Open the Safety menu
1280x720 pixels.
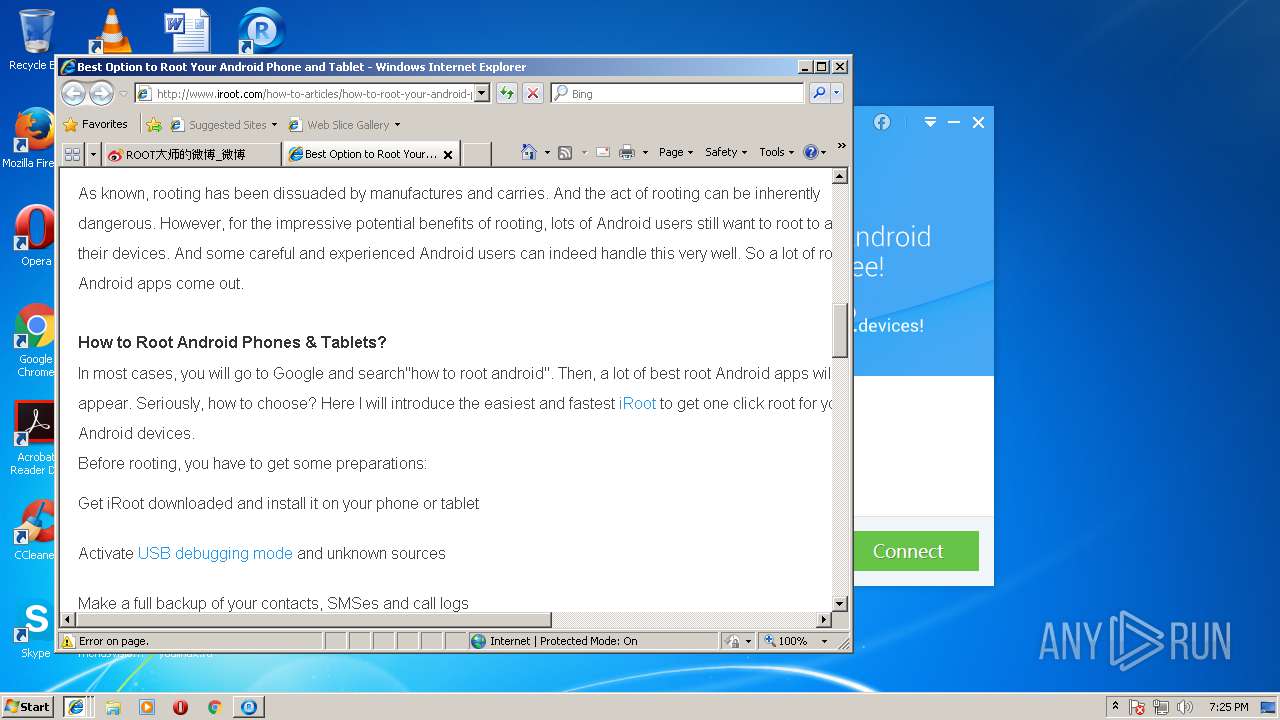pyautogui.click(x=726, y=152)
